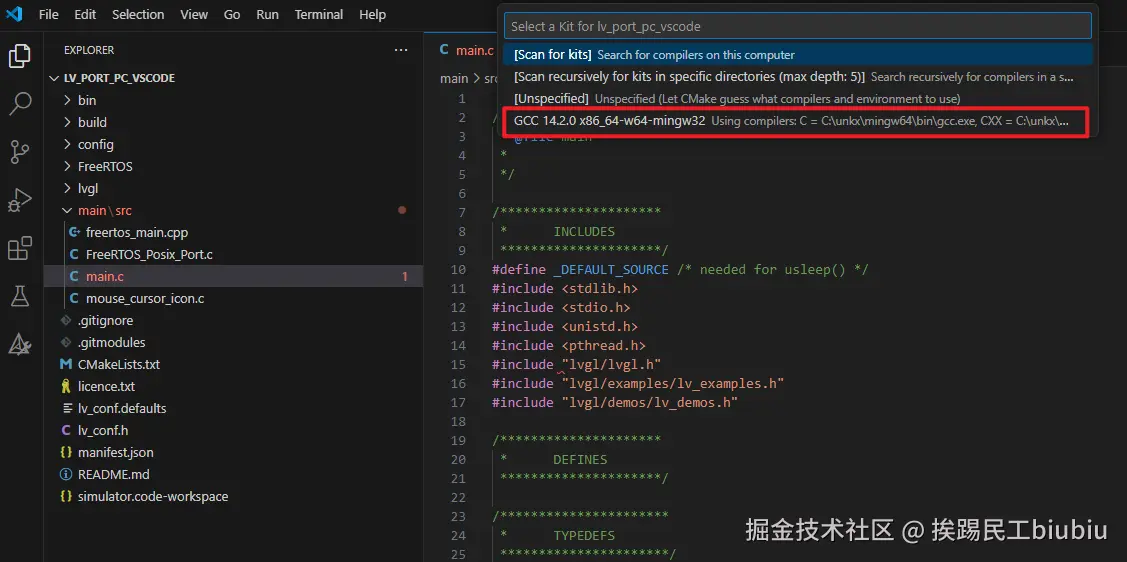Image resolution: width=1127 pixels, height=562 pixels.
Task: Open the Testing flask icon
Action: click(20, 296)
